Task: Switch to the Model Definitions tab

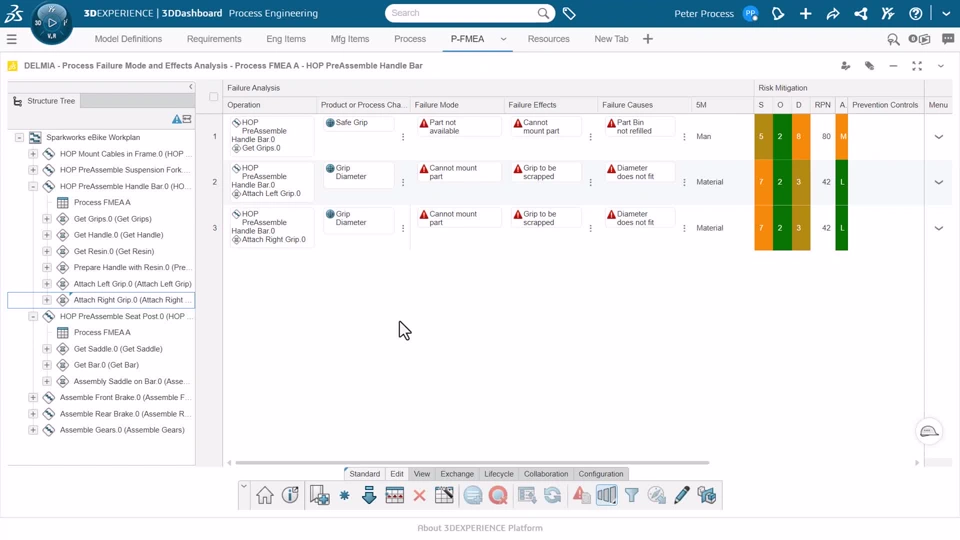Action: point(128,39)
